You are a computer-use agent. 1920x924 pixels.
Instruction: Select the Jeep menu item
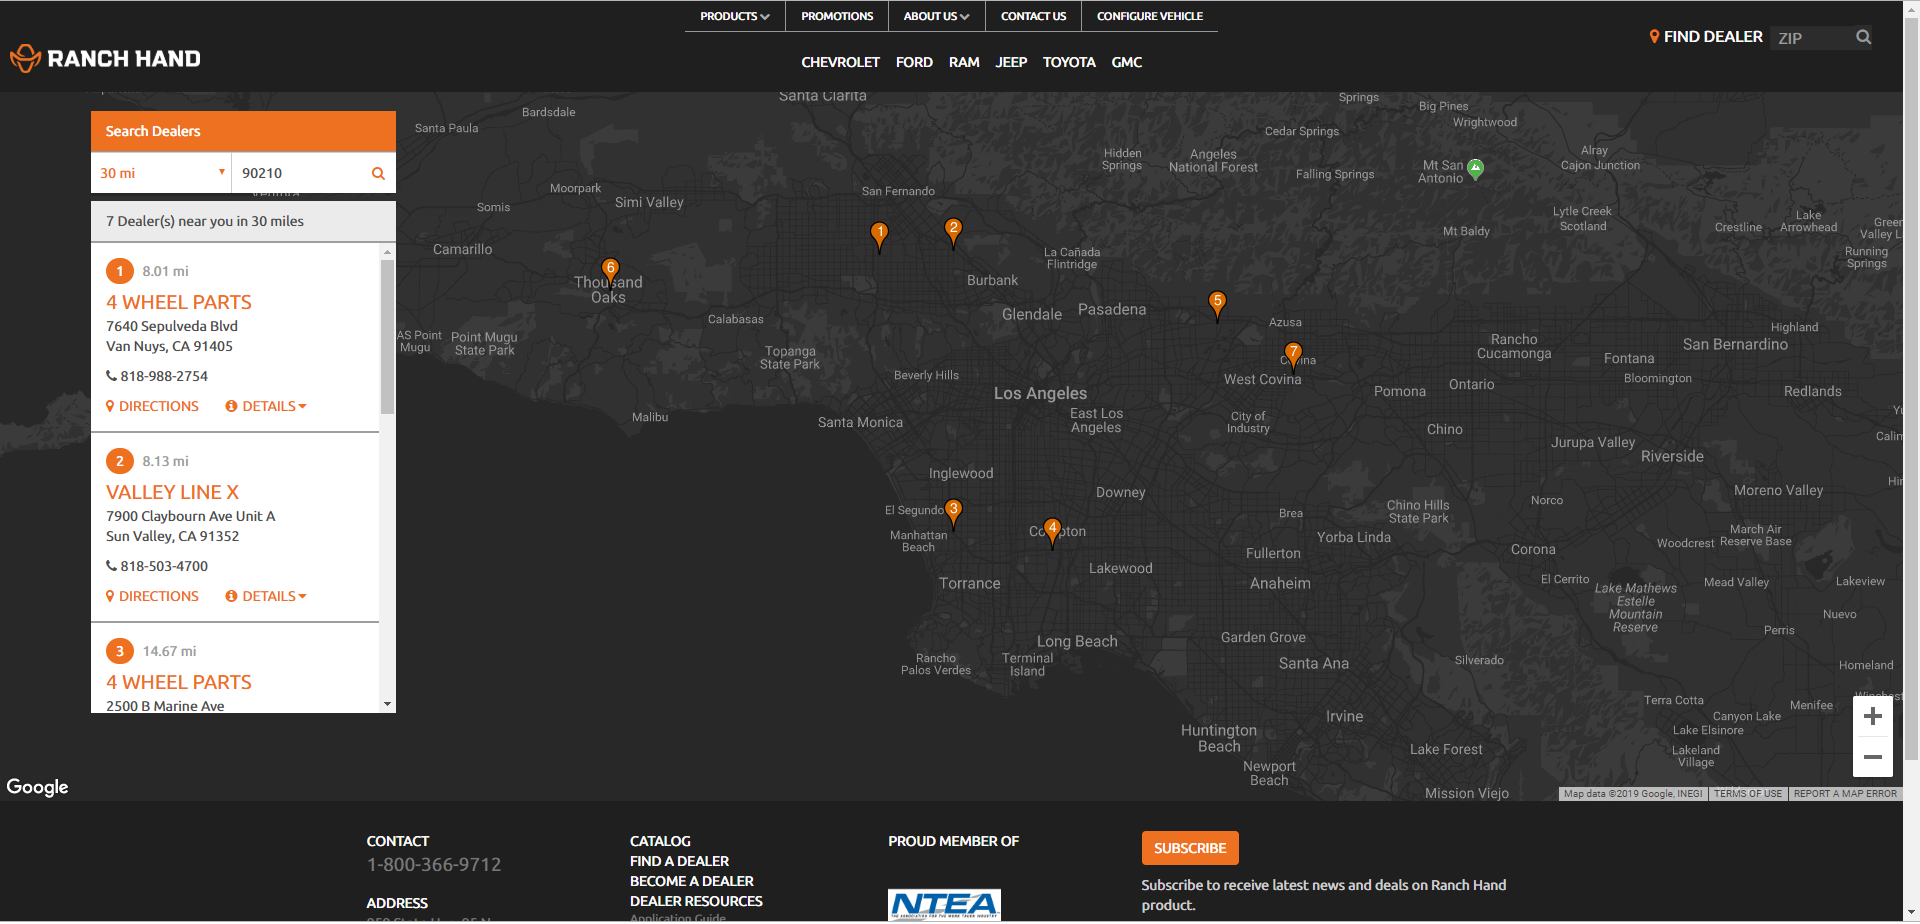(1011, 62)
